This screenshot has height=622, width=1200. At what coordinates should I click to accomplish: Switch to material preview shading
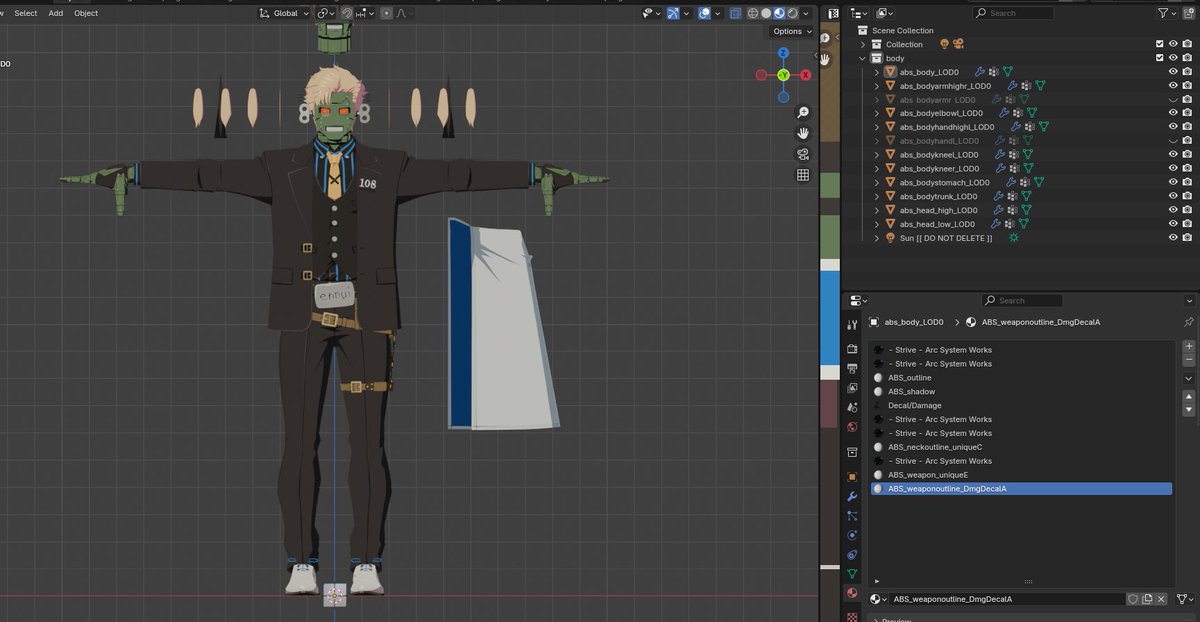pyautogui.click(x=779, y=13)
